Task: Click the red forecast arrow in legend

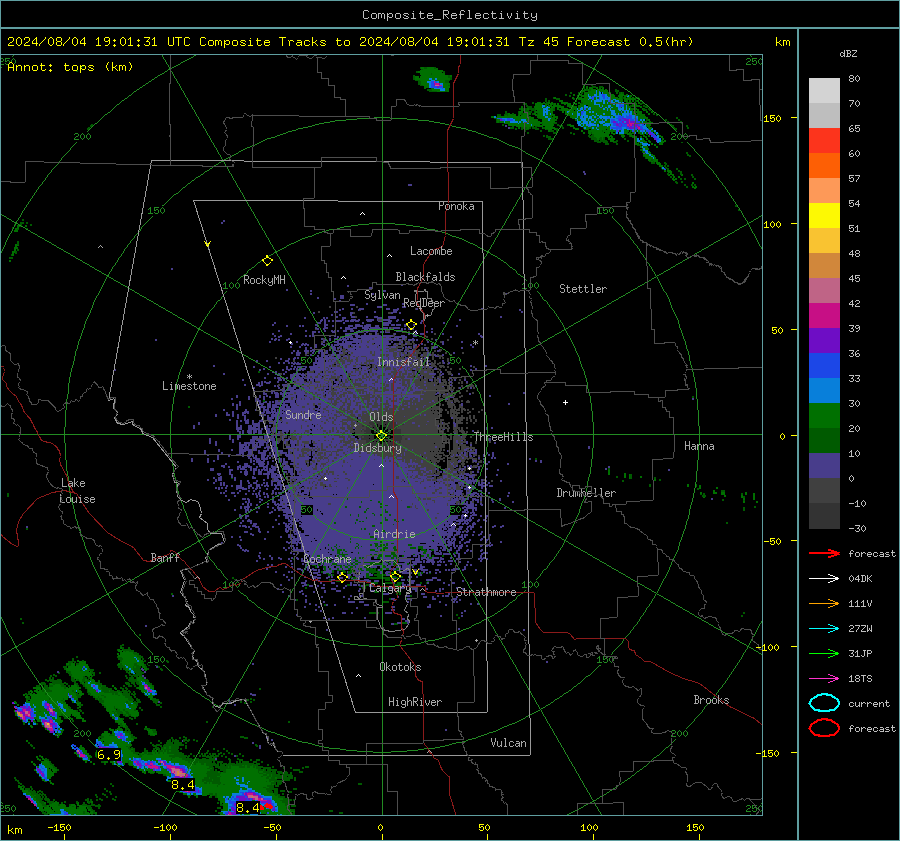Action: [x=824, y=553]
